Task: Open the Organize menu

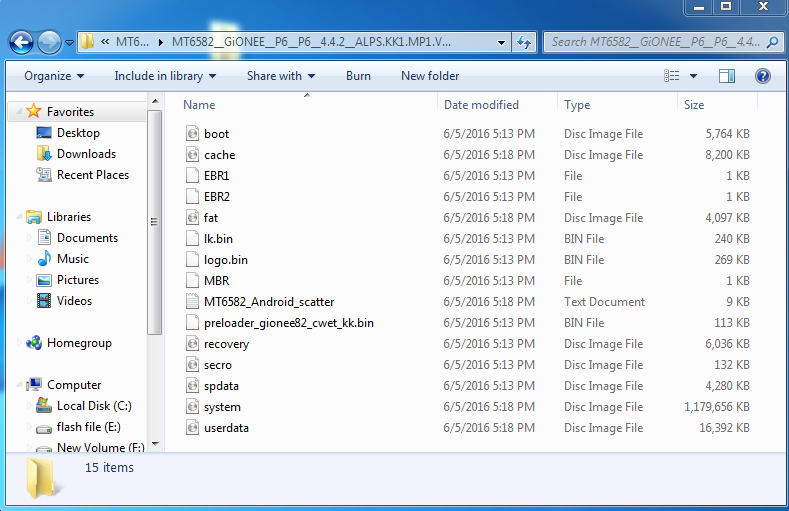Action: 54,76
